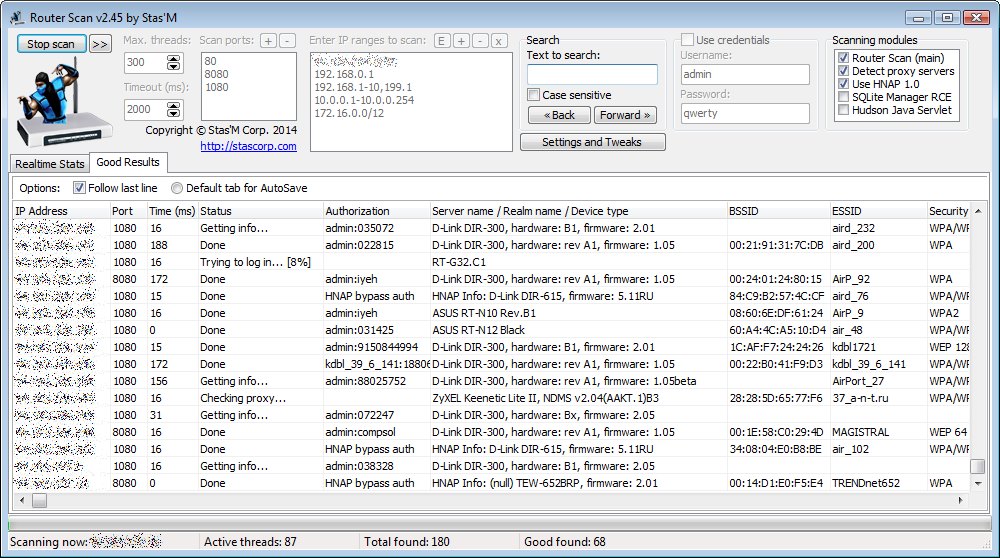Increase Max. threads with the spinner
This screenshot has width=1000, height=558.
173,59
